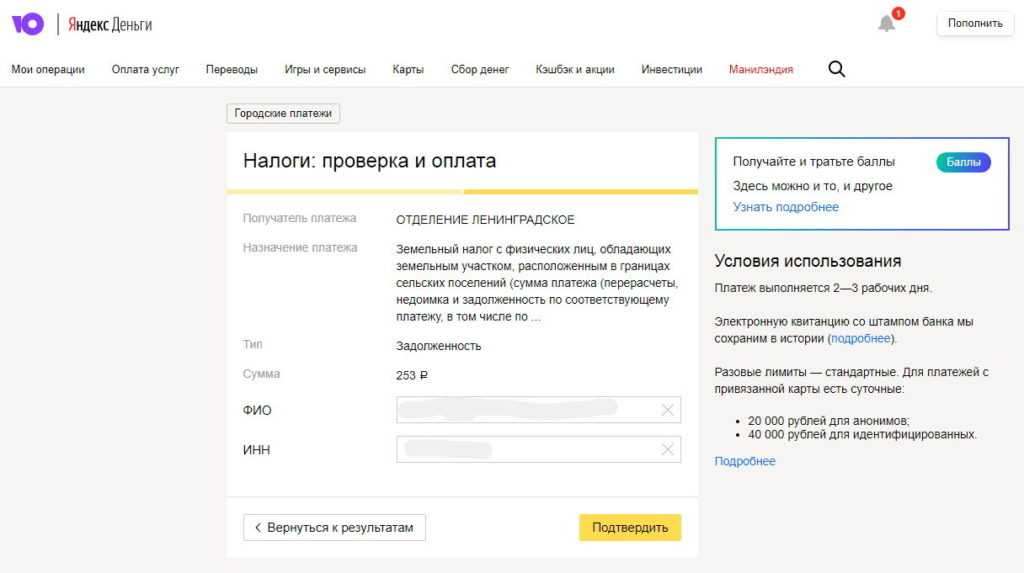
Task: Clear the ИНН field with X icon
Action: pos(668,450)
